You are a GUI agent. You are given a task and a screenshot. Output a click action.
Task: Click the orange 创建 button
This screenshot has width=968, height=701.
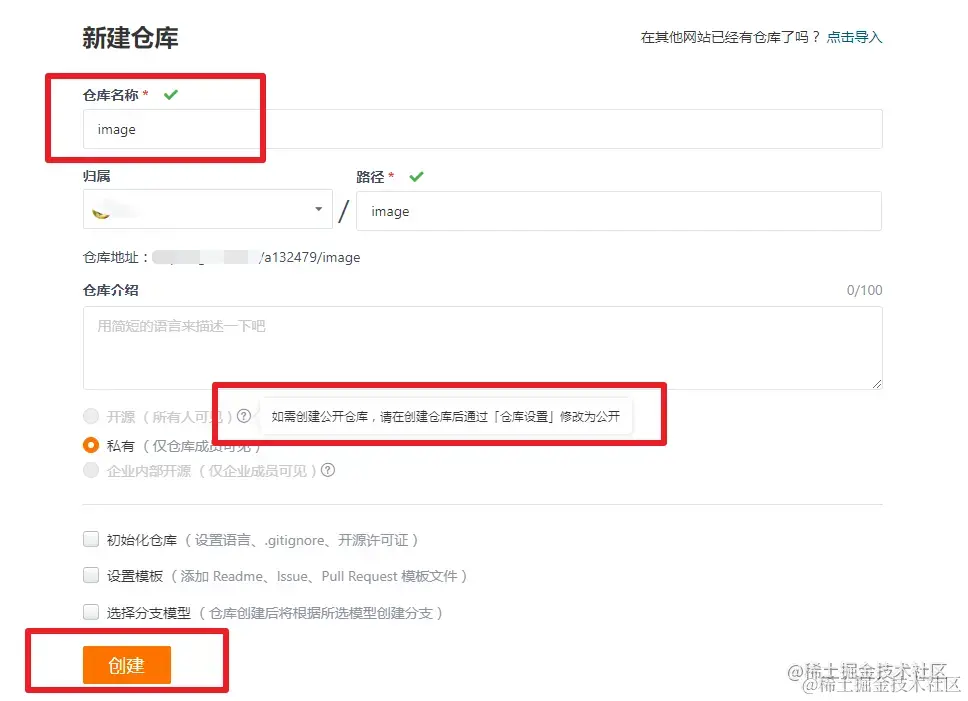127,665
